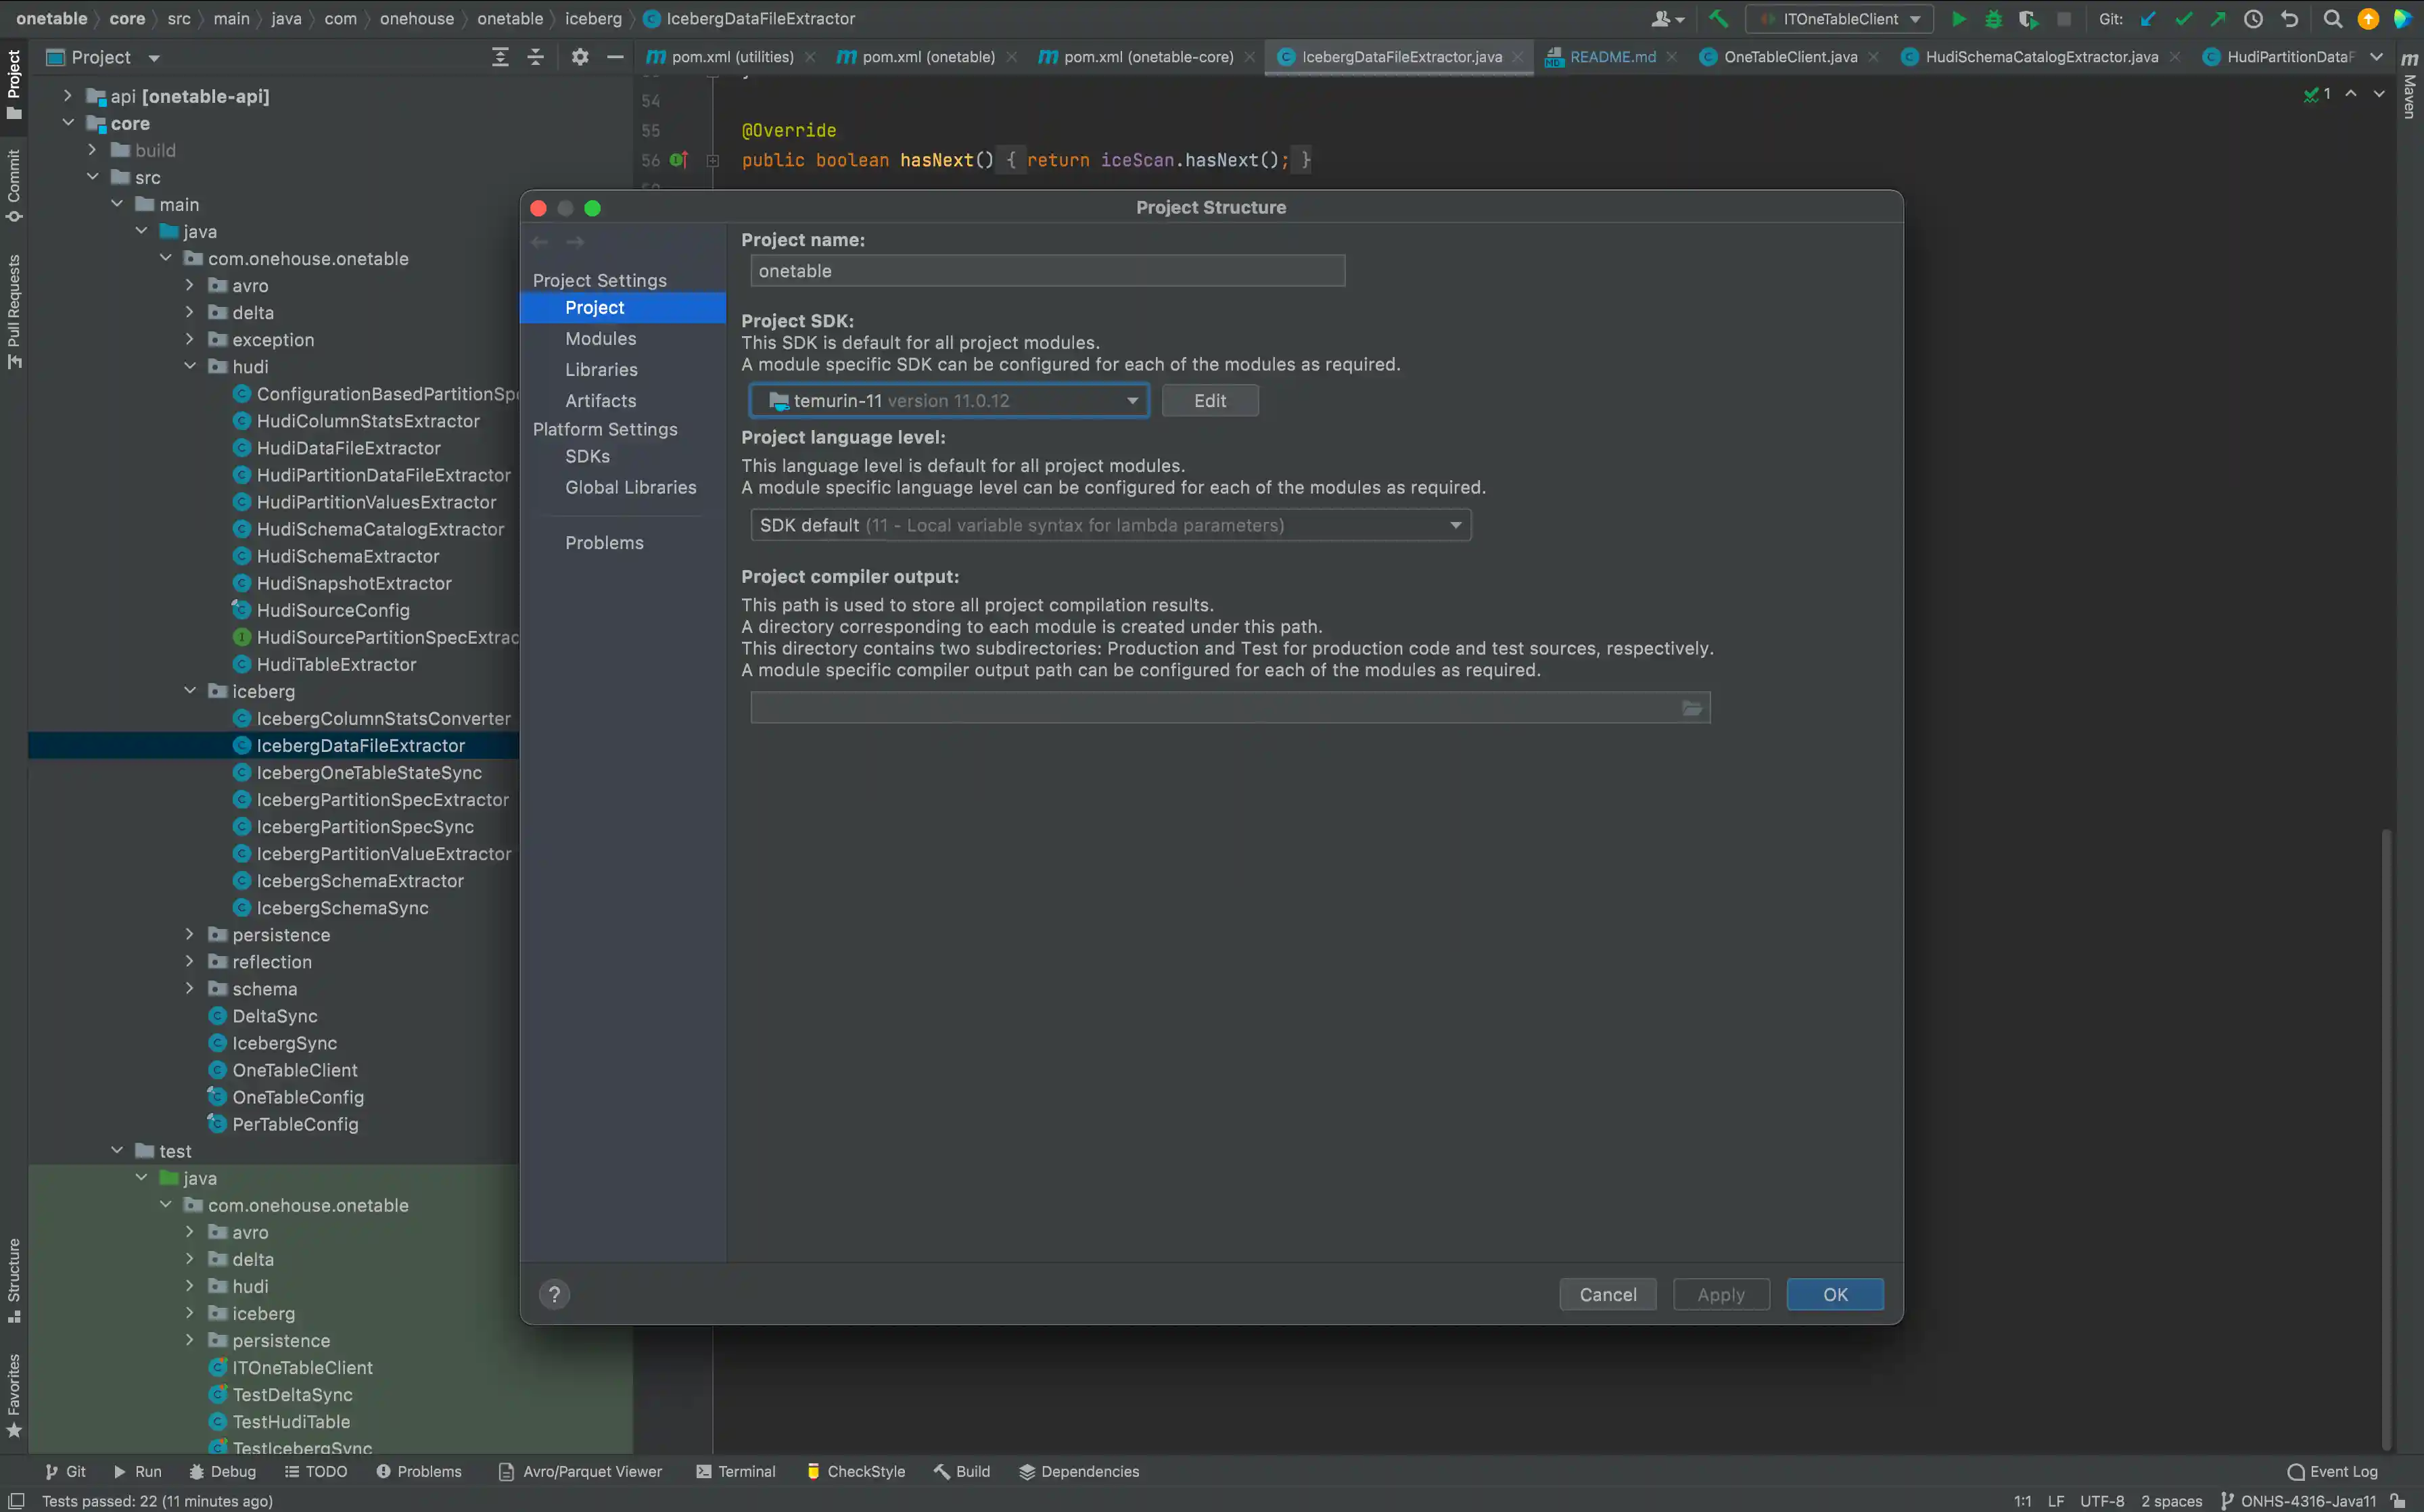The width and height of the screenshot is (2424, 1512).
Task: Collapse the iceberg package in tree
Action: coord(190,691)
